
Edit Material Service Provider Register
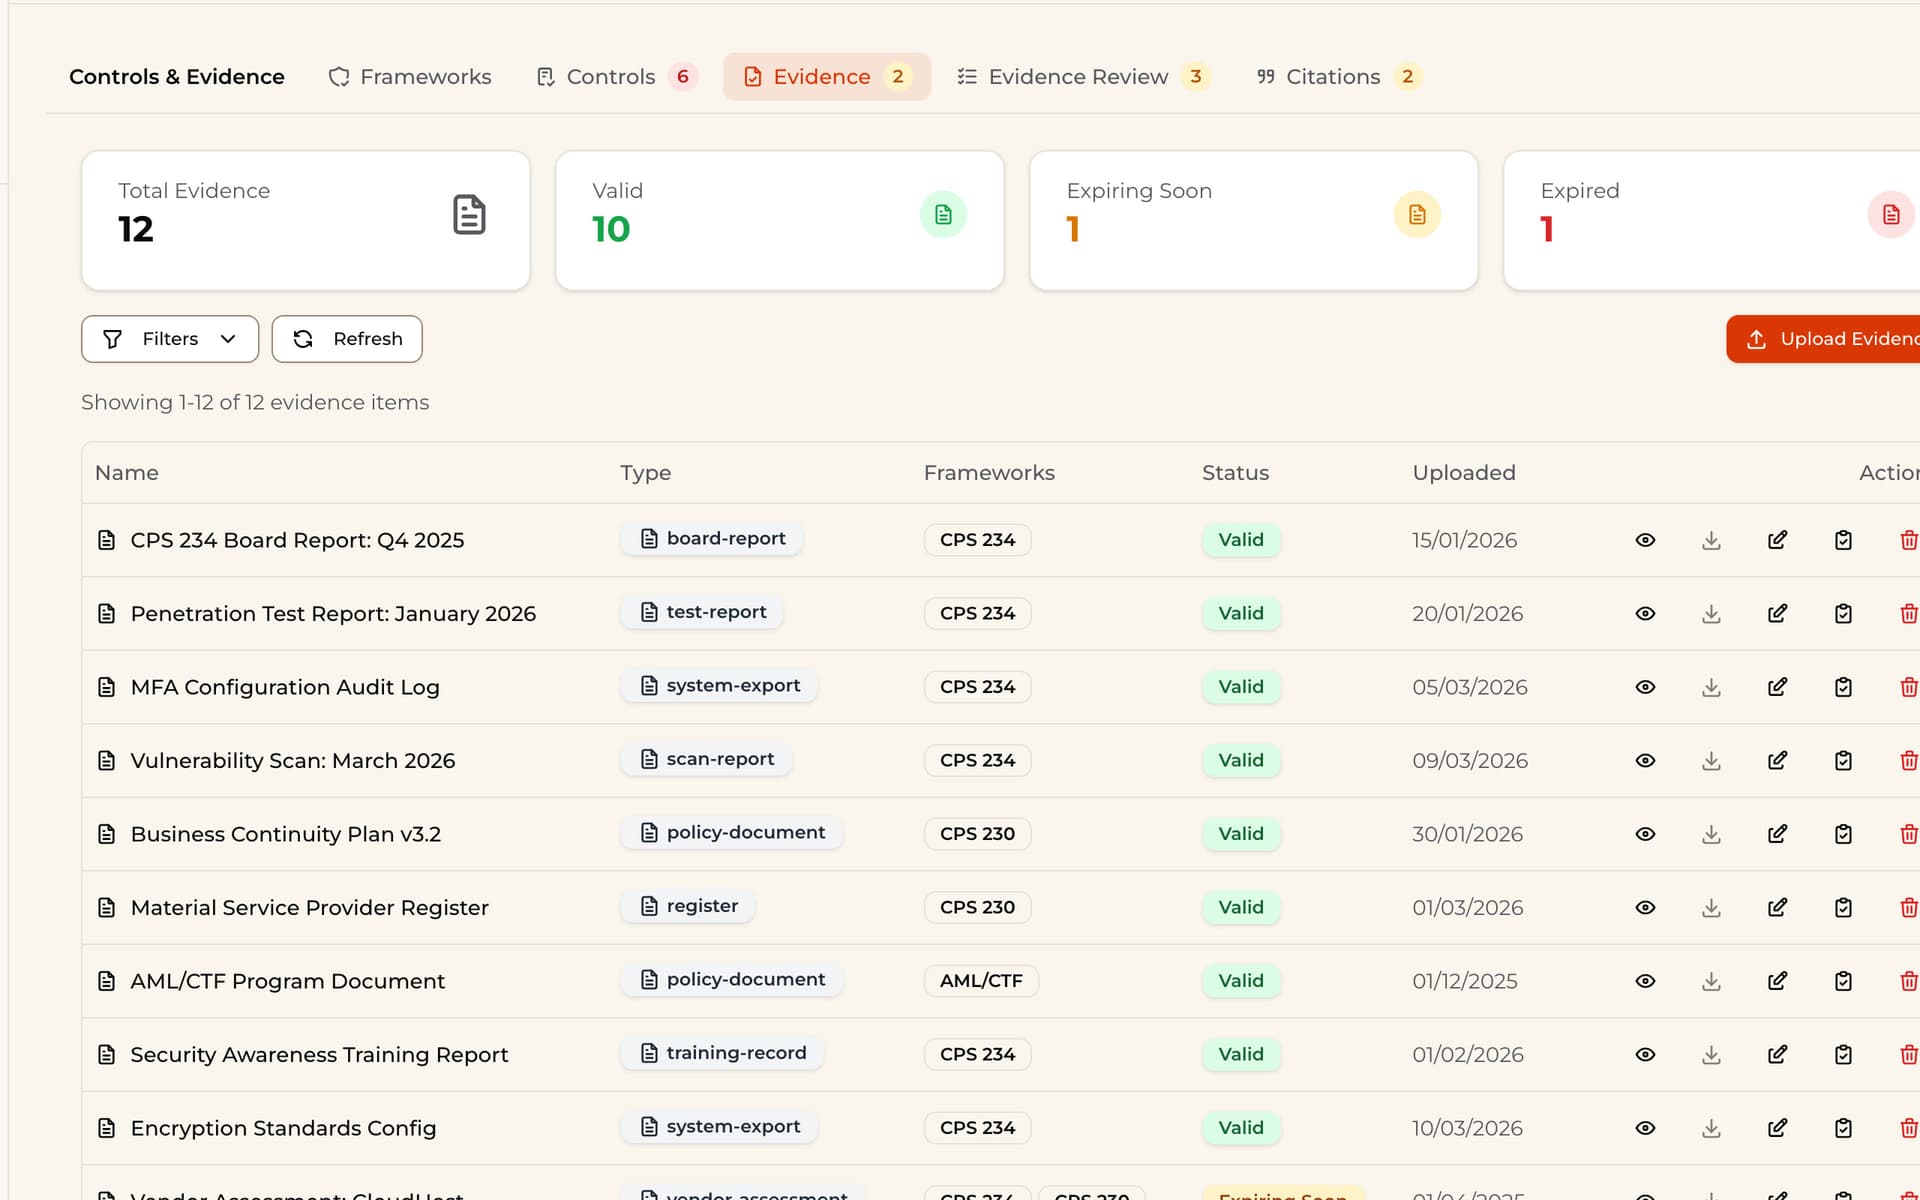(1777, 907)
